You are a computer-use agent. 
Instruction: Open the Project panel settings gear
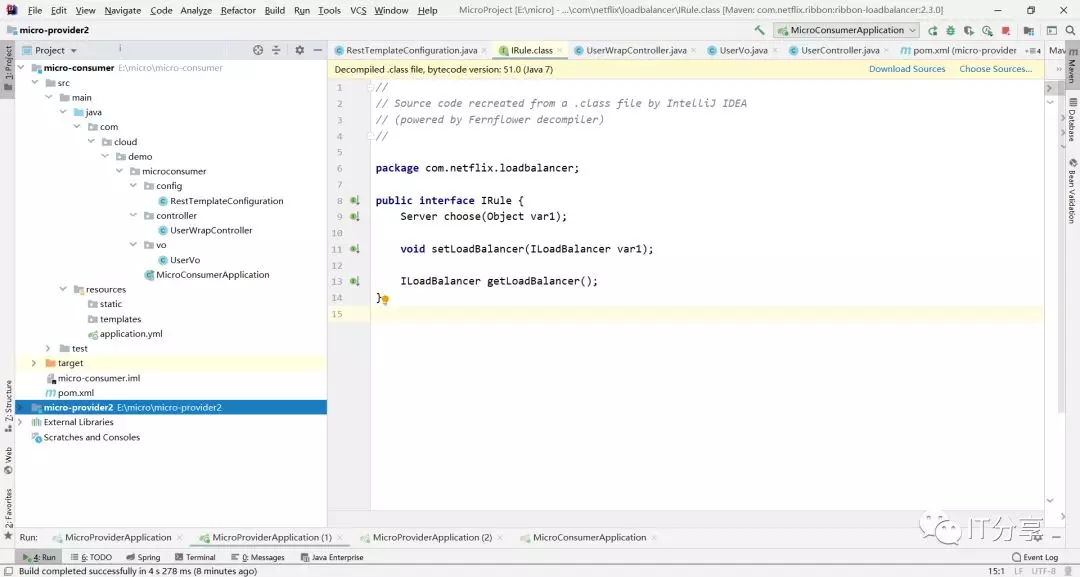pyautogui.click(x=300, y=50)
